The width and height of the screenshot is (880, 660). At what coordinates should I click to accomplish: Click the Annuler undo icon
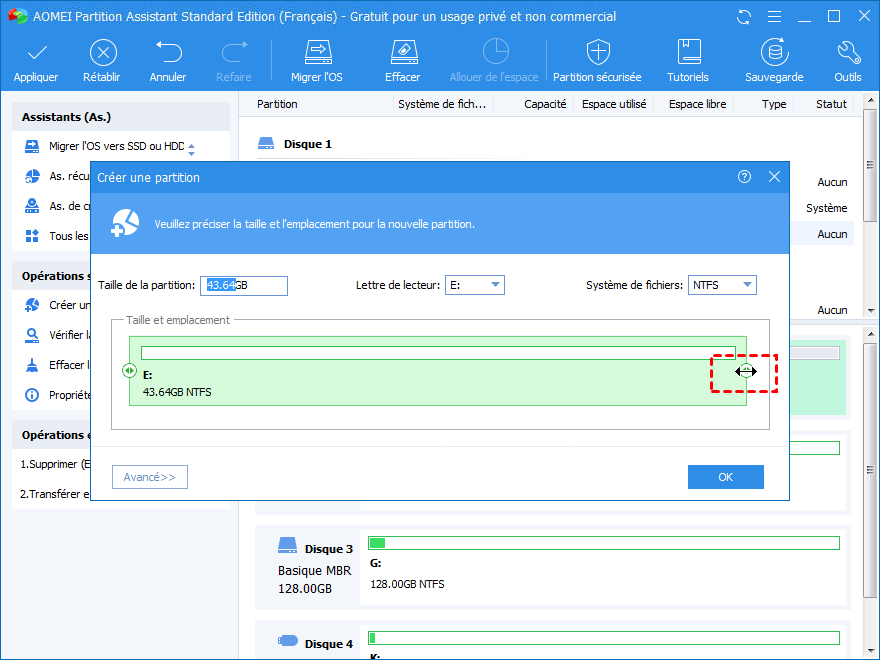[168, 52]
